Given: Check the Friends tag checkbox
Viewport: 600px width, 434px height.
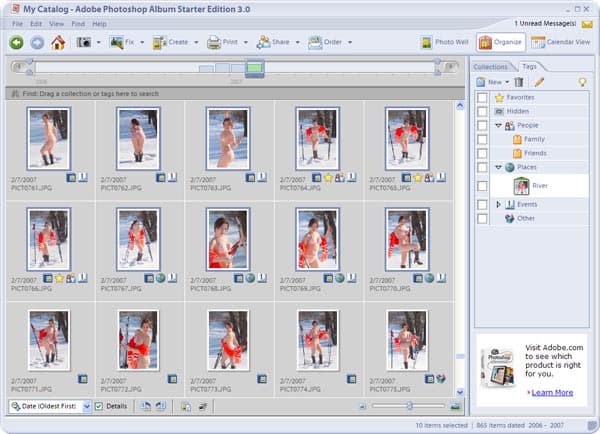Looking at the screenshot, I should click(482, 153).
